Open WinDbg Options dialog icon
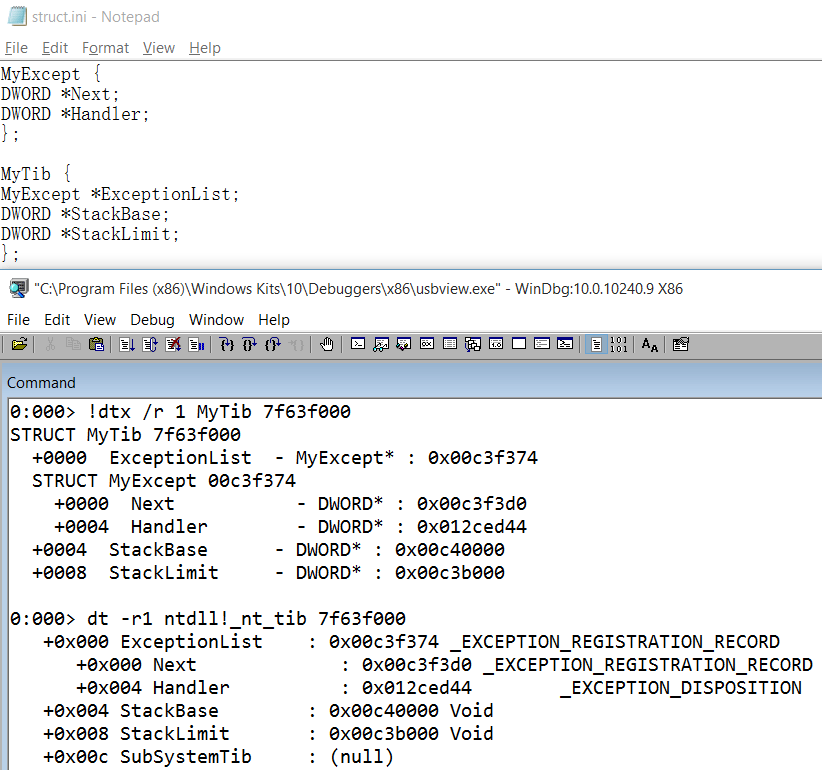This screenshot has height=770, width=822. [681, 343]
